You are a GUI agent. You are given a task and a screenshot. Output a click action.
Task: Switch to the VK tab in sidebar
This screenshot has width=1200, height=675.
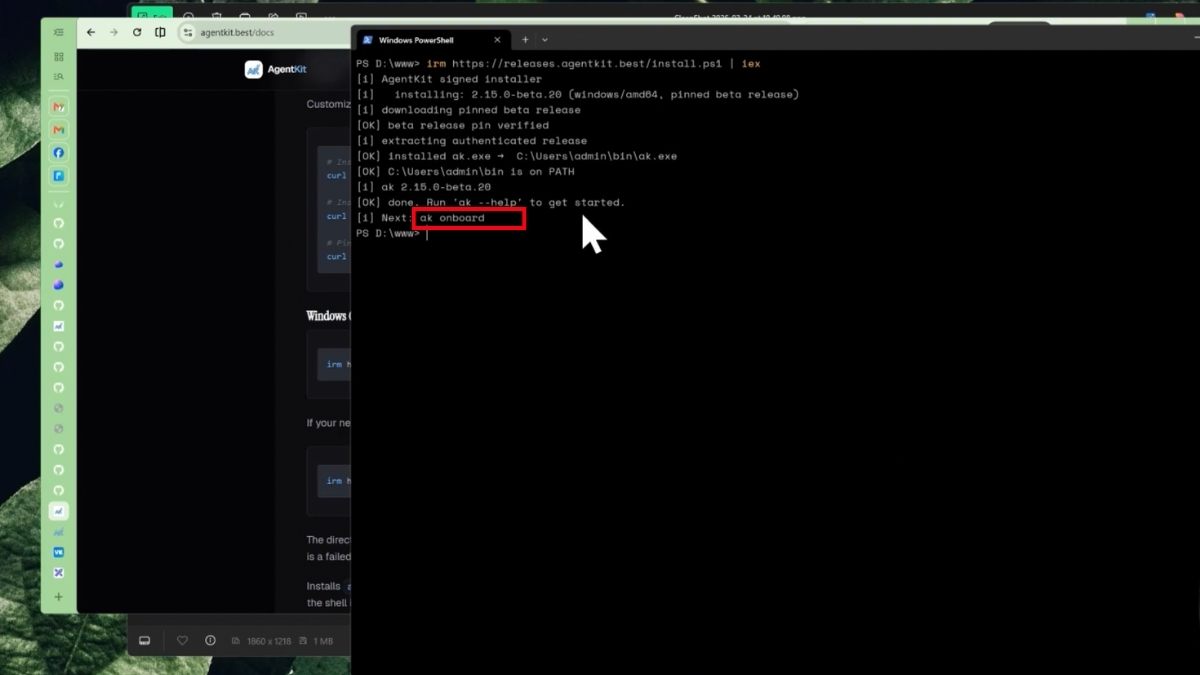pyautogui.click(x=58, y=552)
